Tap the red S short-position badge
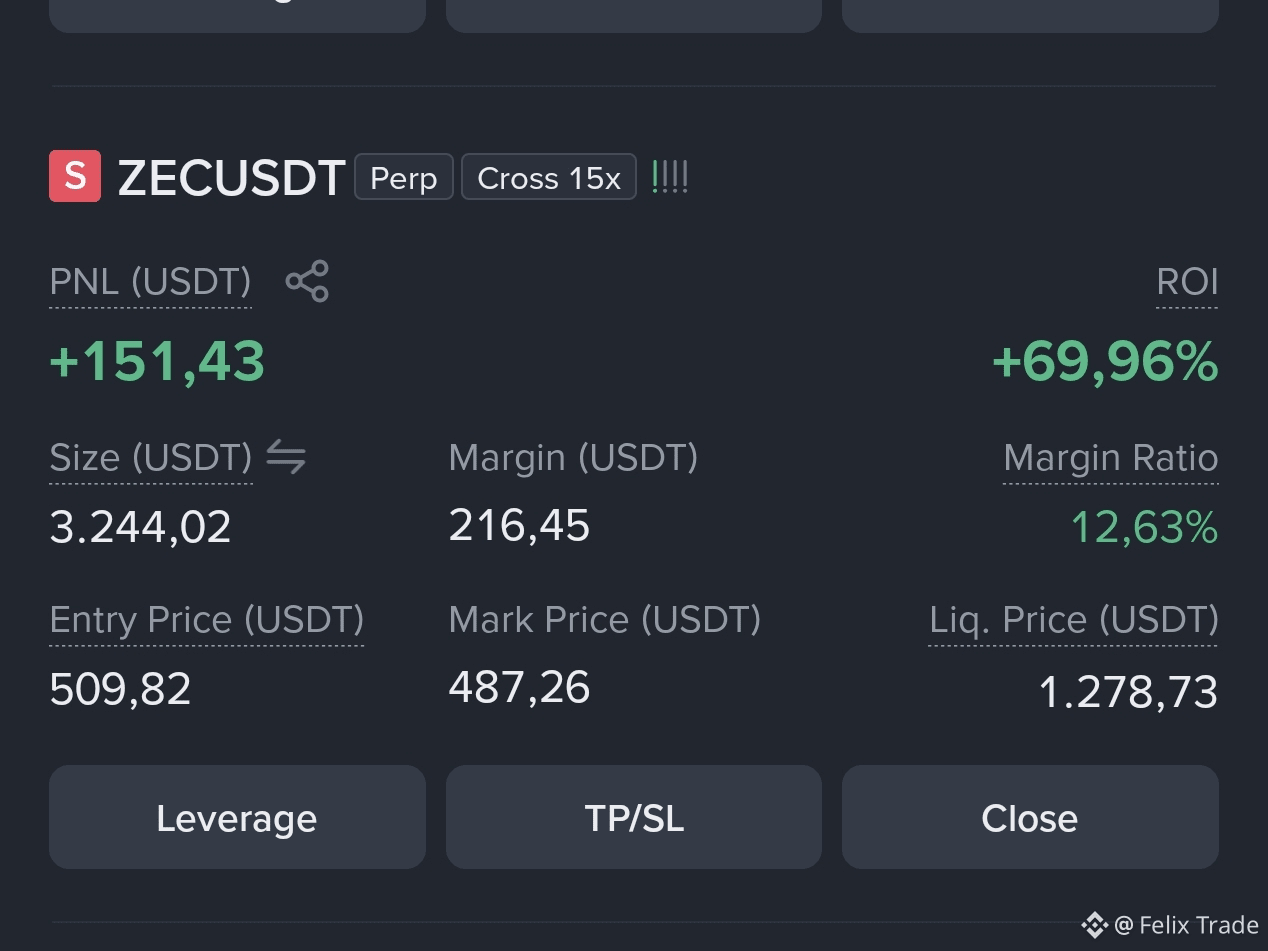Screen dimensions: 1268x951 pos(75,176)
